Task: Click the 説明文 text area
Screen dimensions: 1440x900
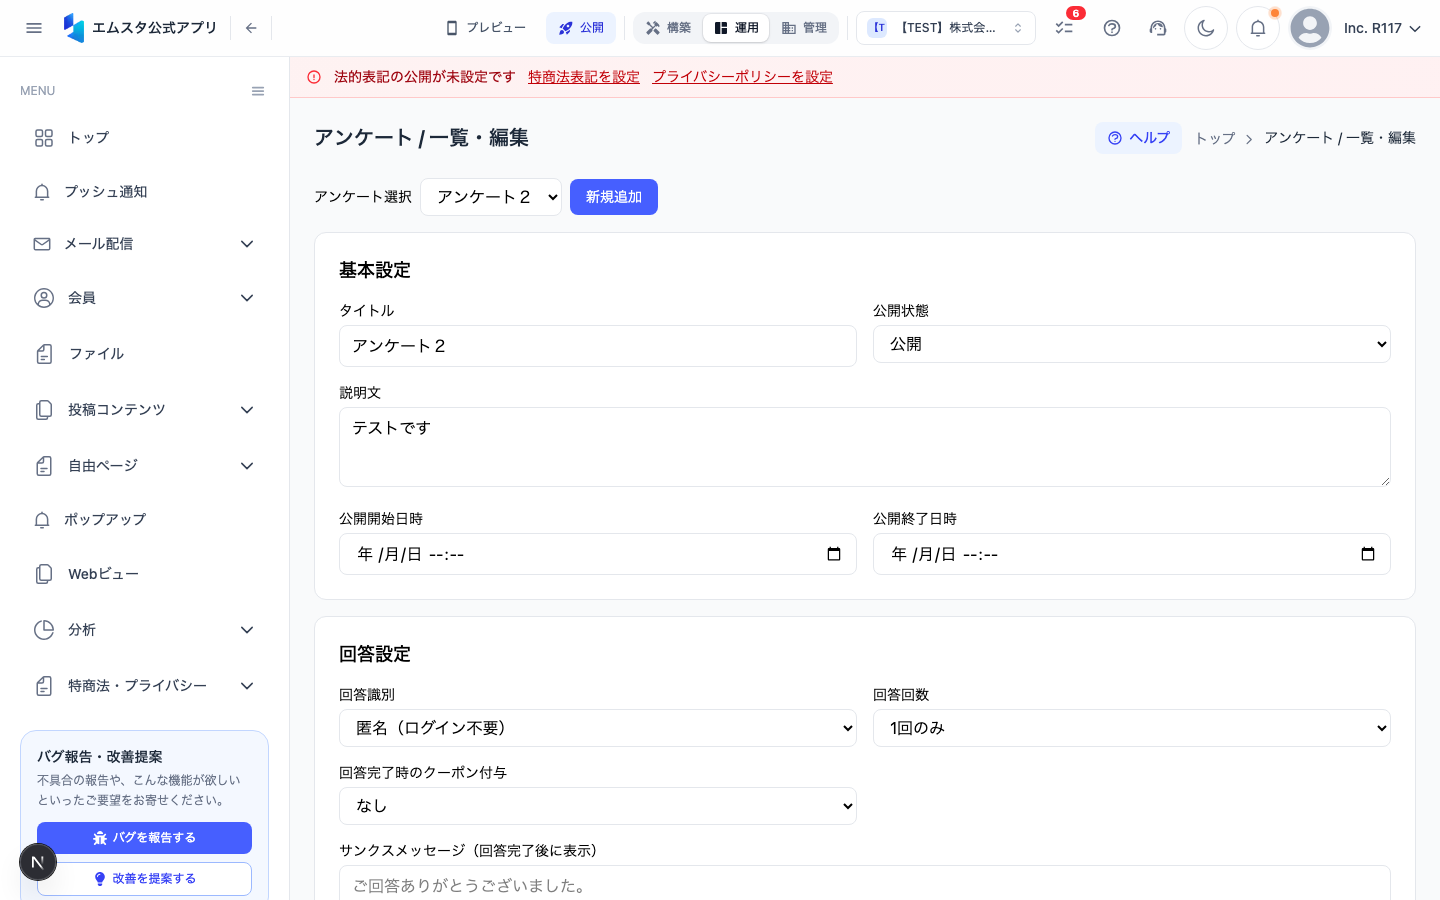Action: 865,447
